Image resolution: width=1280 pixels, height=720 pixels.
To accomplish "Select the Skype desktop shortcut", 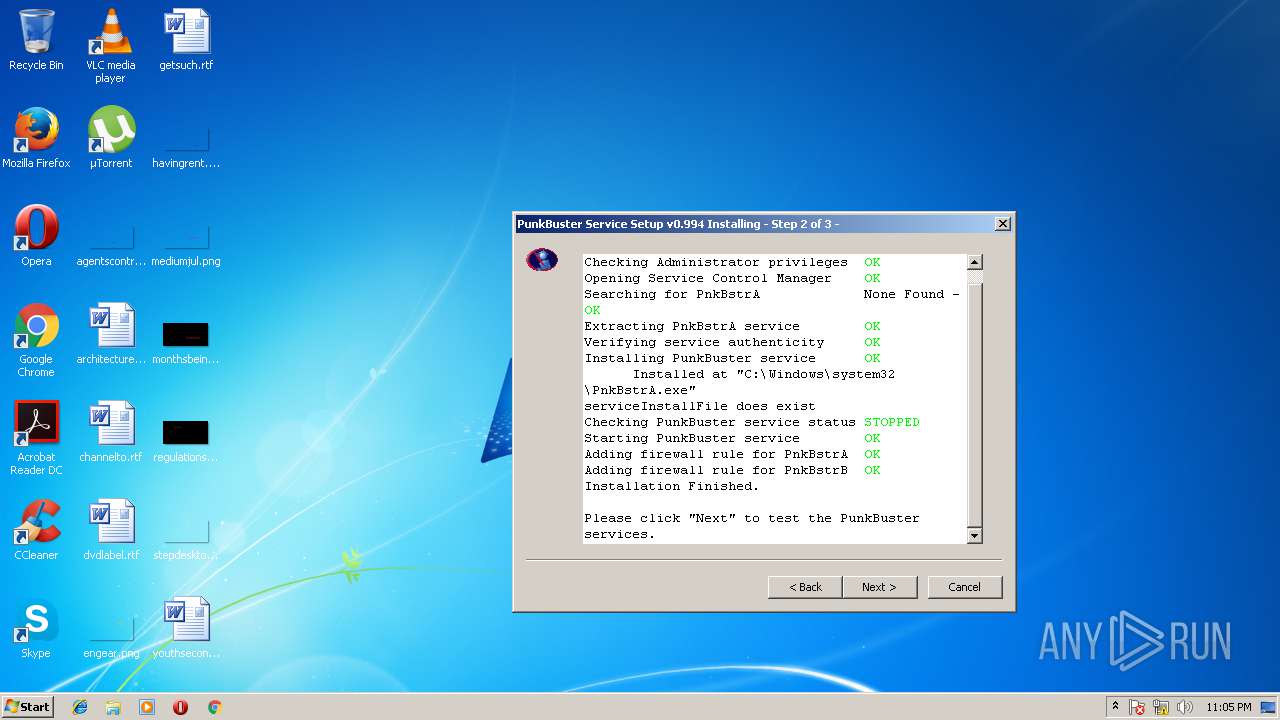I will 36,629.
